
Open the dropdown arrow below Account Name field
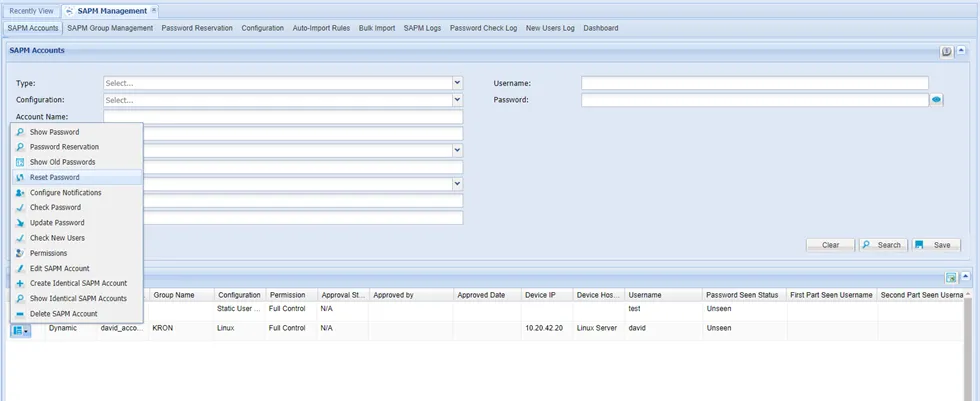[458, 151]
